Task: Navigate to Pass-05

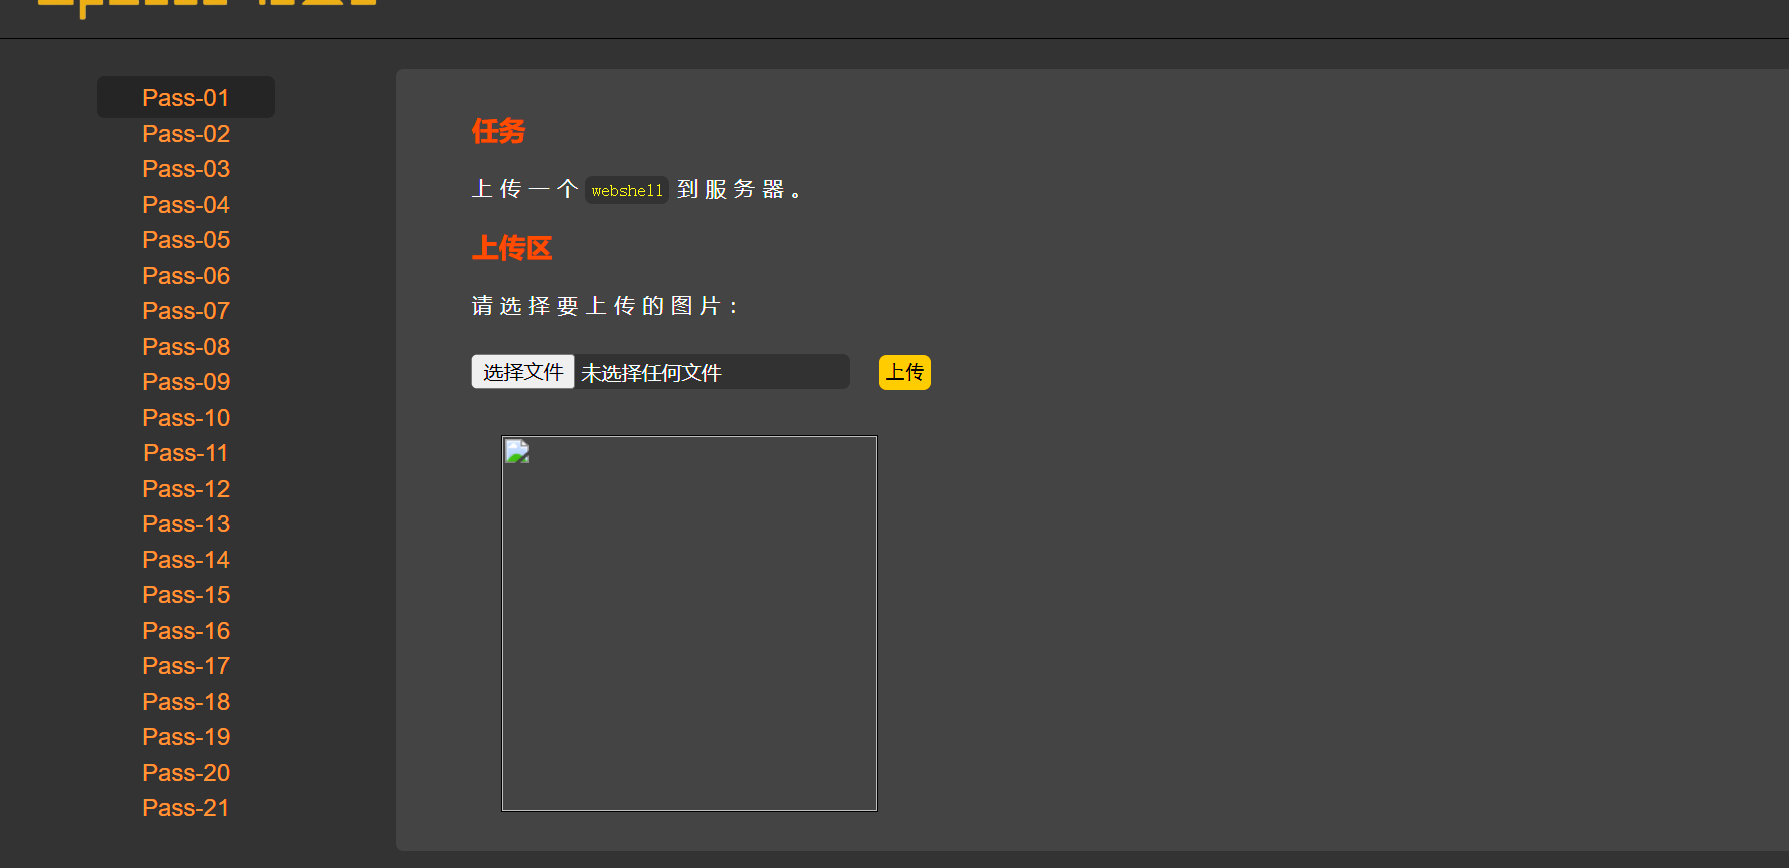Action: click(x=186, y=240)
